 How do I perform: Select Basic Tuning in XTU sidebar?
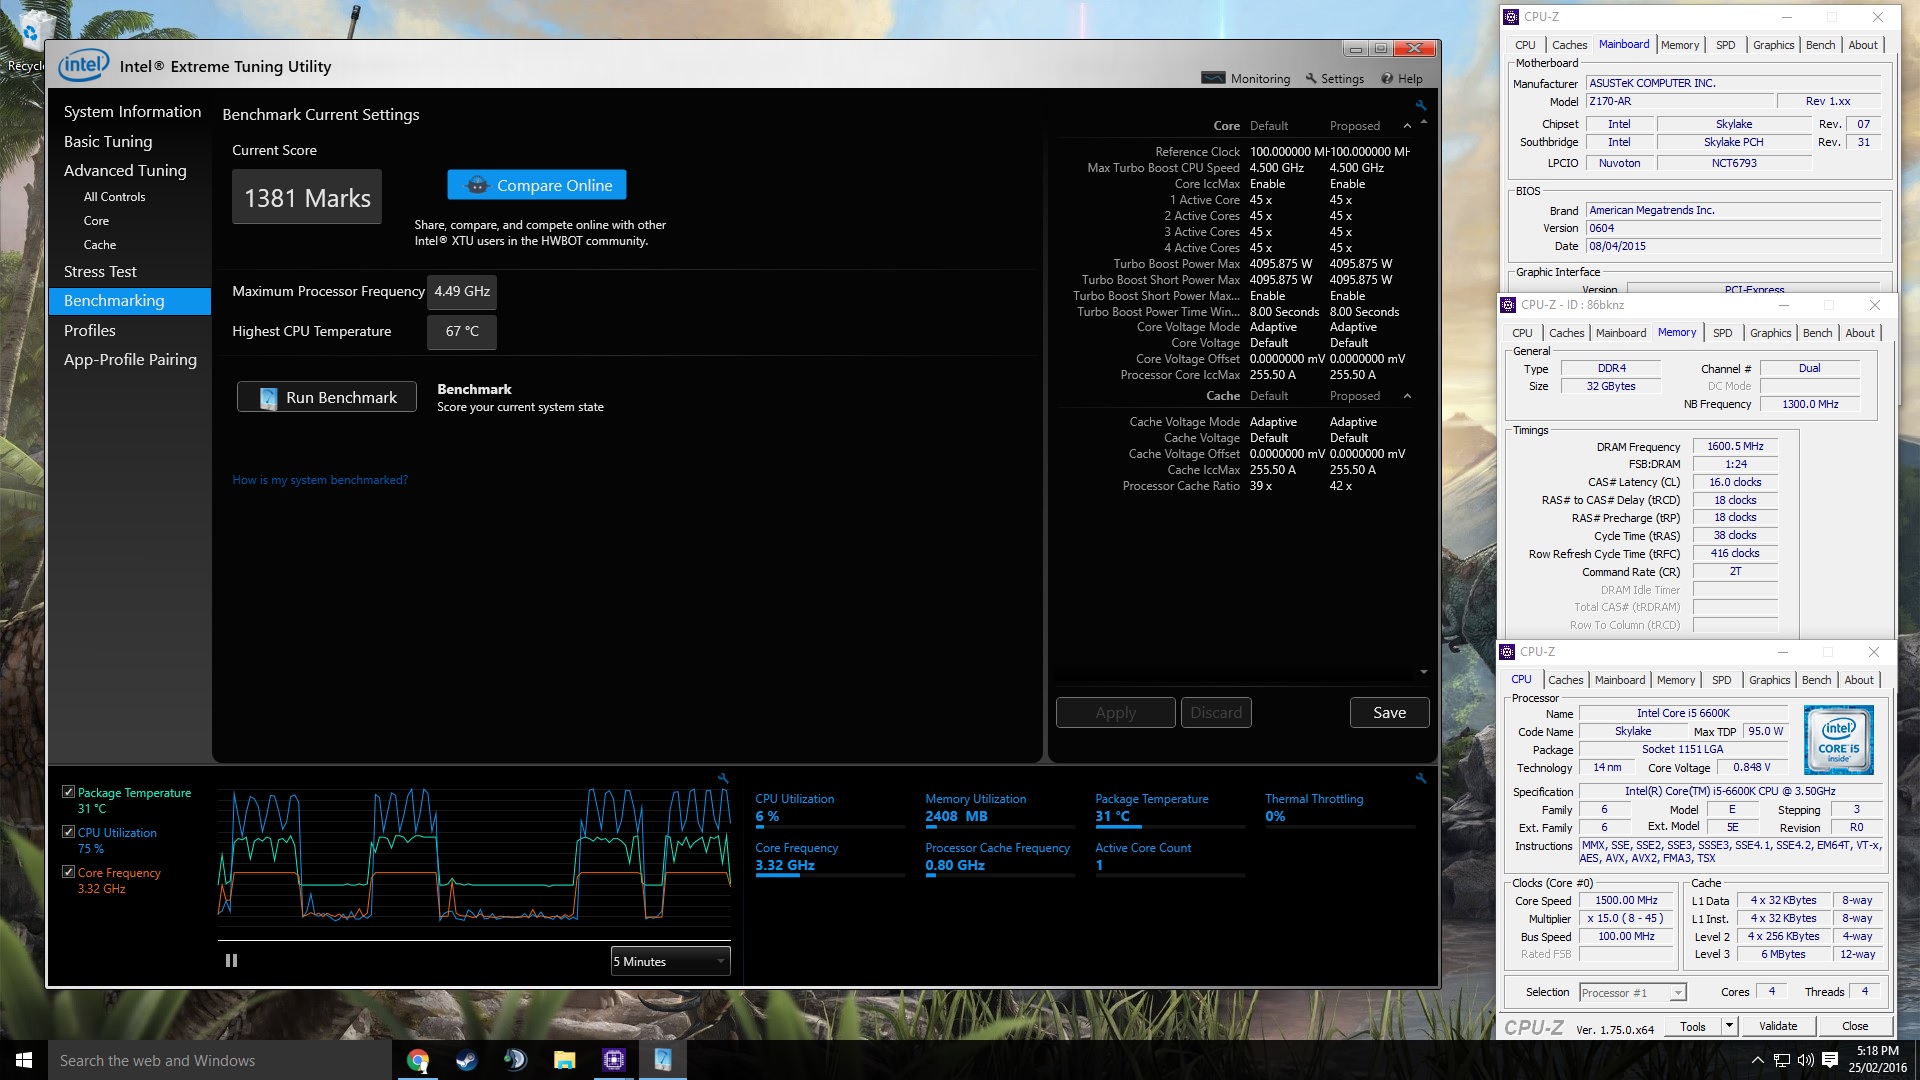108,142
